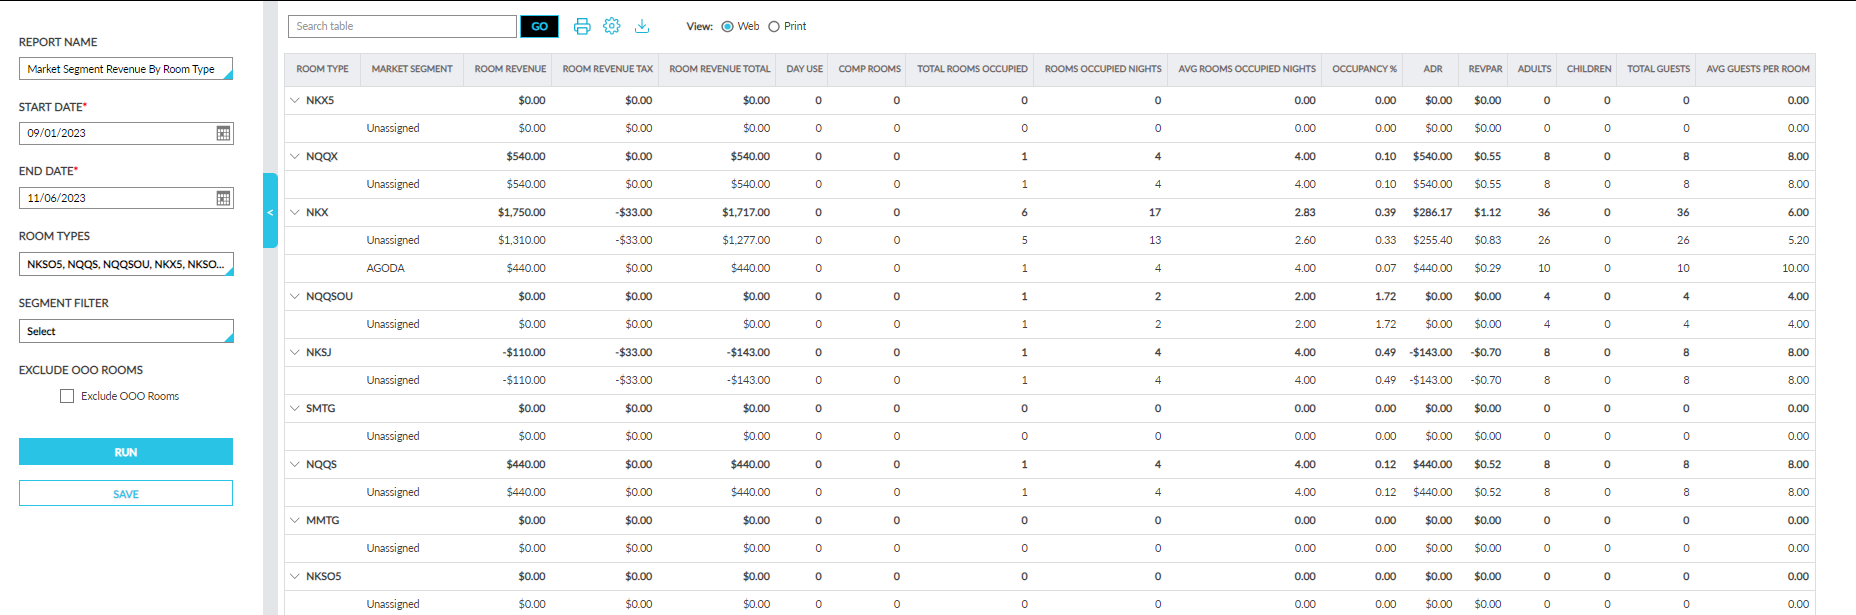The image size is (1856, 615).
Task: Open the Start Date calendar picker
Action: click(x=223, y=133)
